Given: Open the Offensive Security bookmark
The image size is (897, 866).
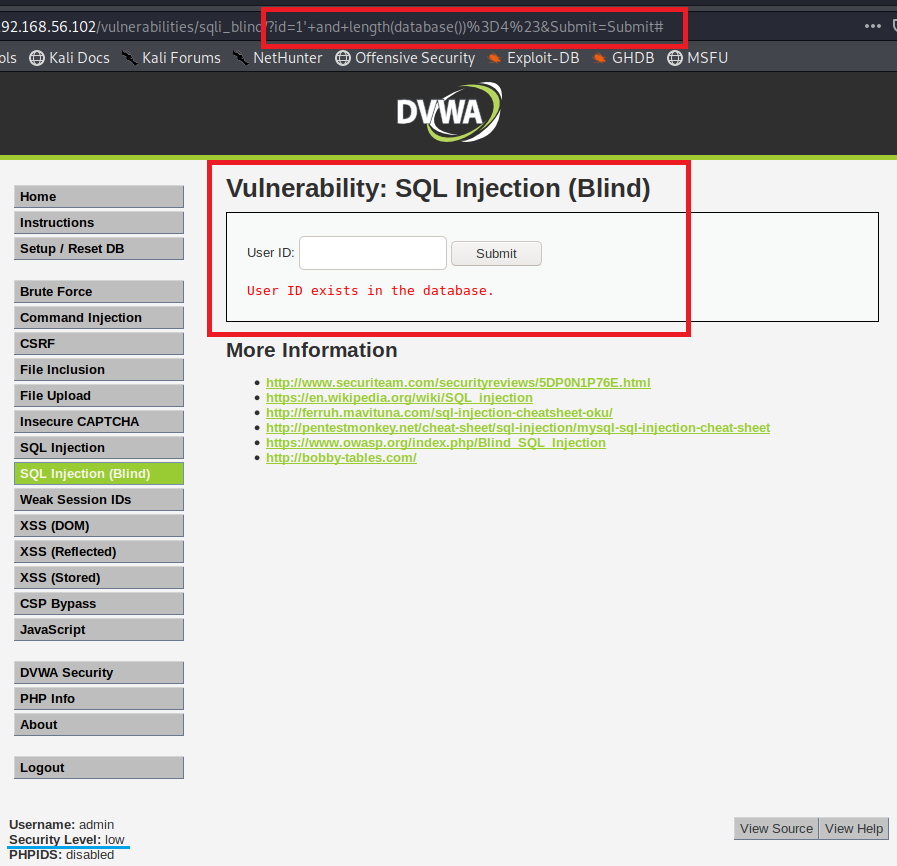Looking at the screenshot, I should point(405,58).
